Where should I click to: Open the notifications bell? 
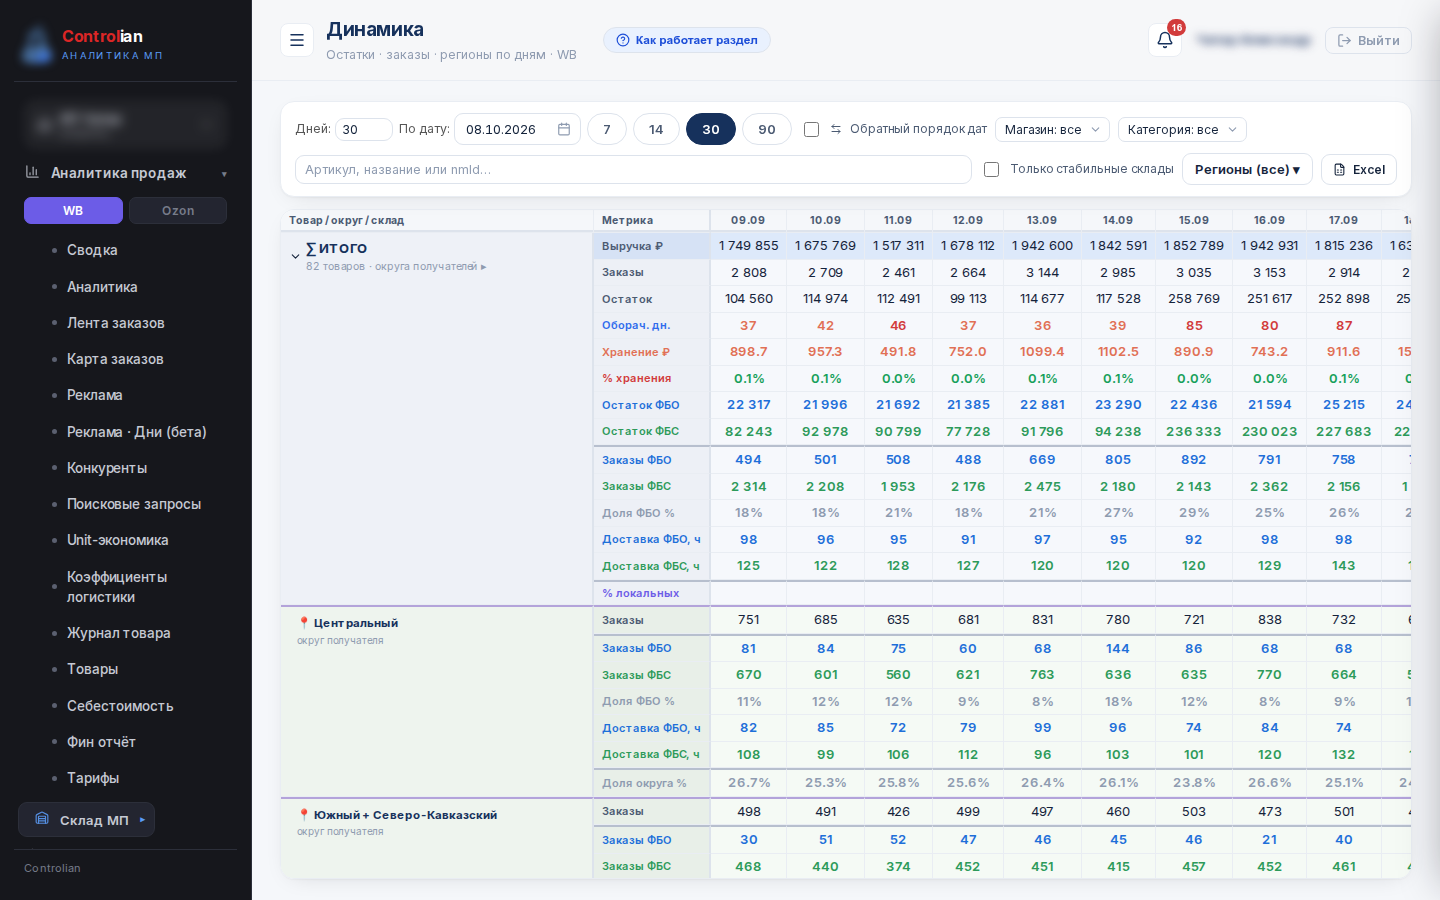pyautogui.click(x=1165, y=40)
